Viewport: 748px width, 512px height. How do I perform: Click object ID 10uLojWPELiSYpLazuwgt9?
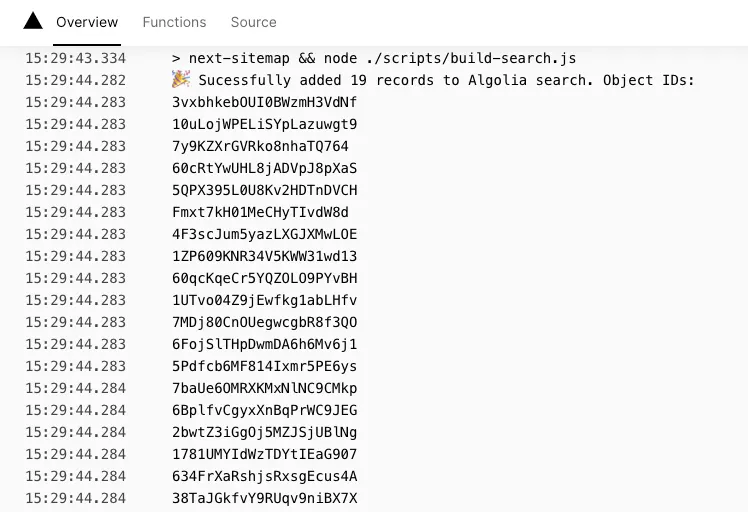tap(264, 124)
